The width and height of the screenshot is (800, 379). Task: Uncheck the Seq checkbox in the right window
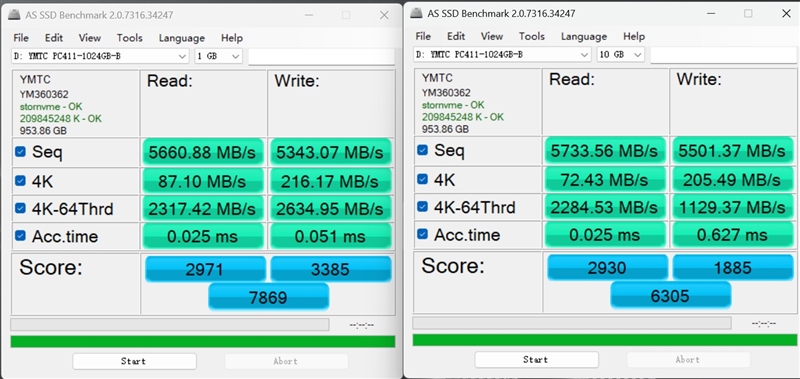tap(422, 150)
